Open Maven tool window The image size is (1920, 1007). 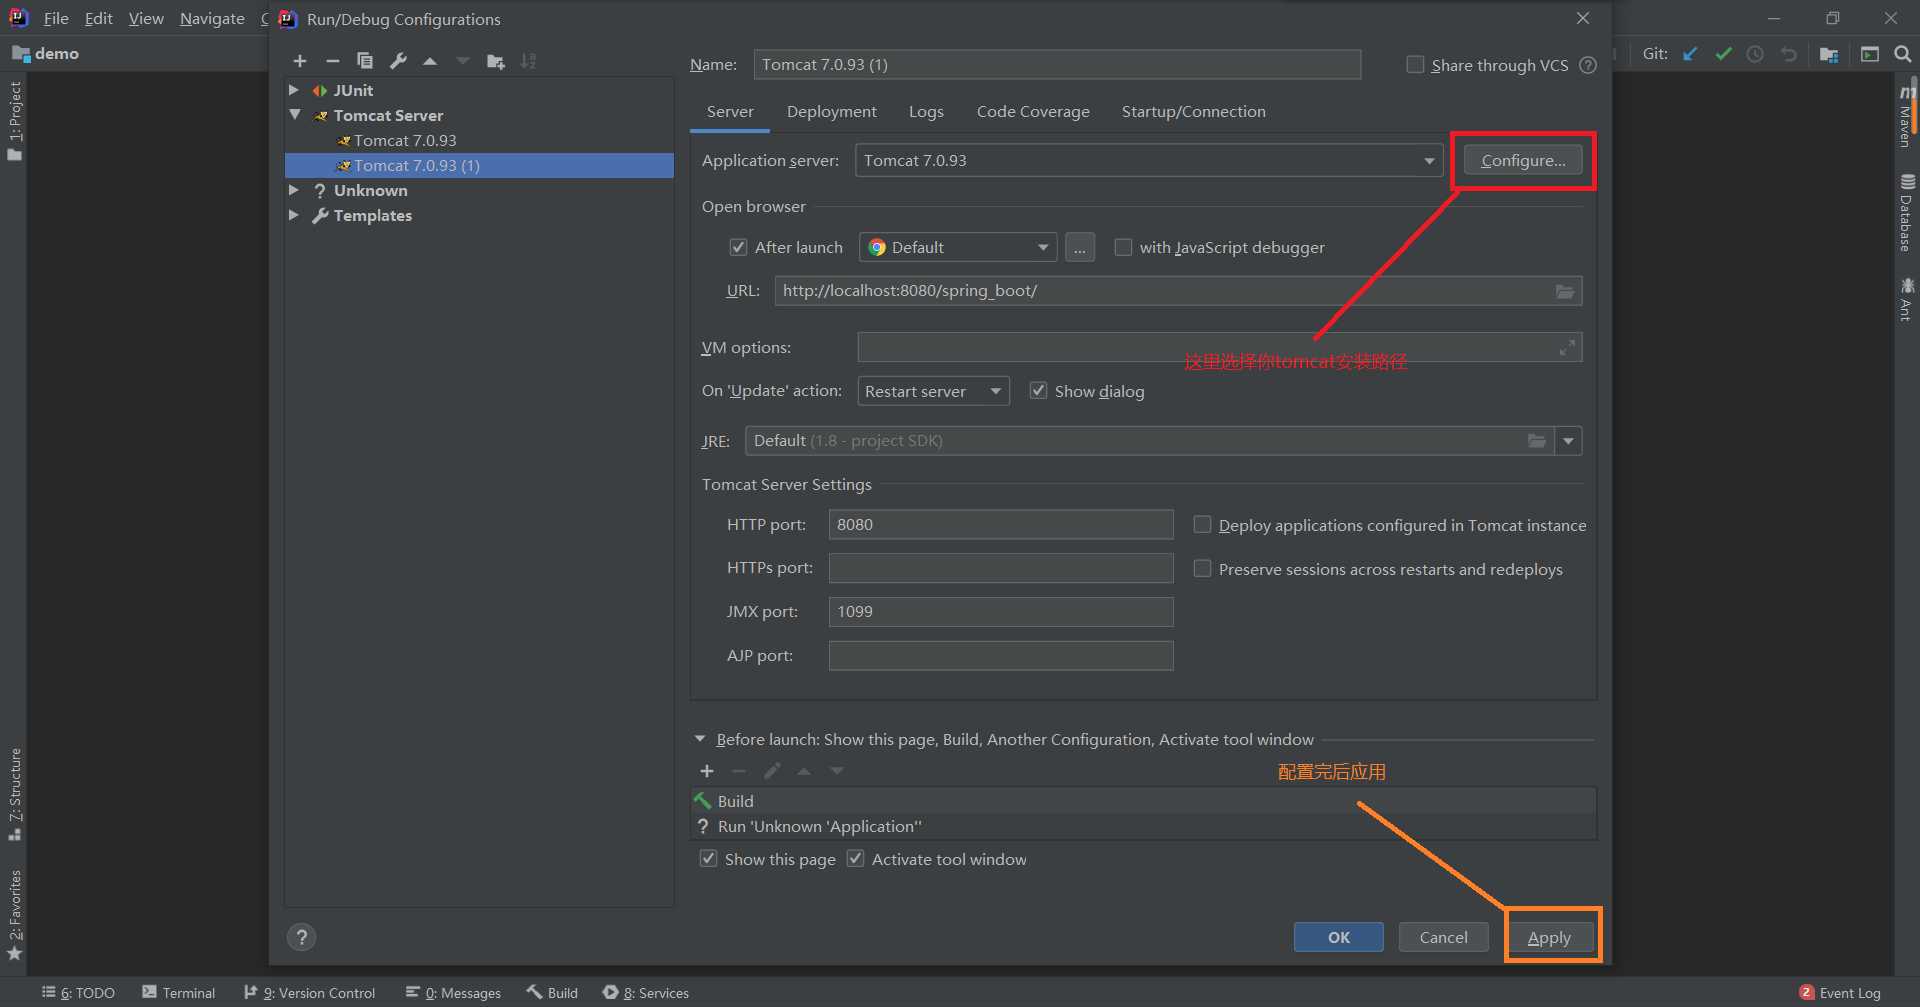tap(1907, 116)
